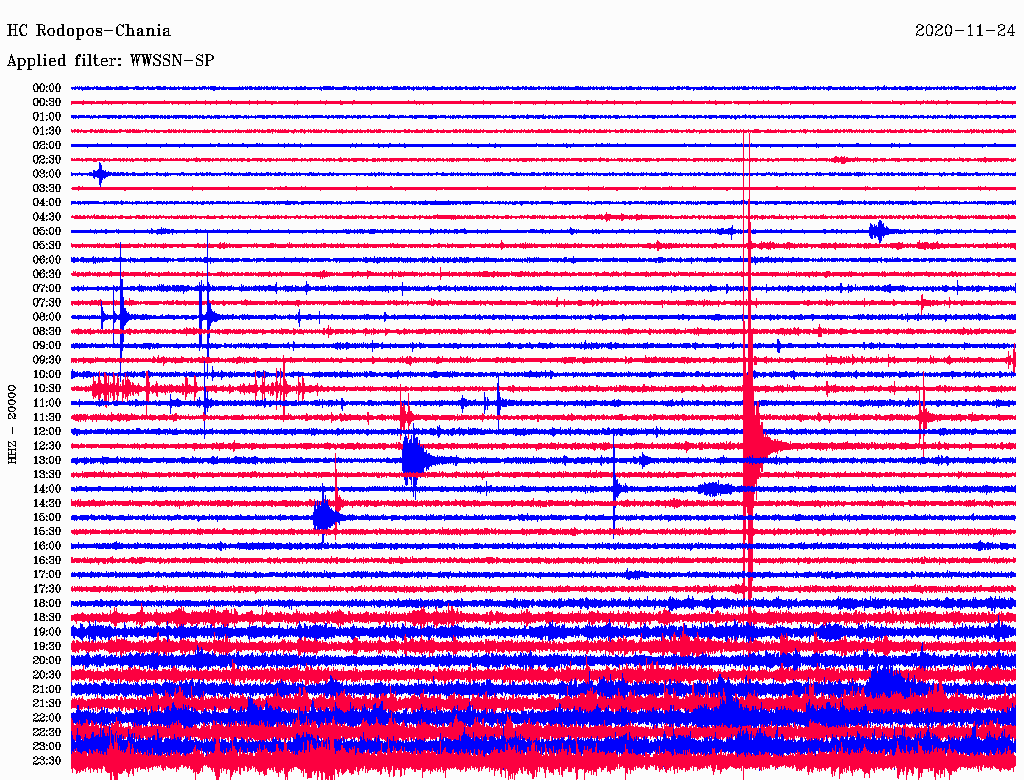Pick the 06:30 time label
Screen dimensions: 1024x780
coord(47,274)
